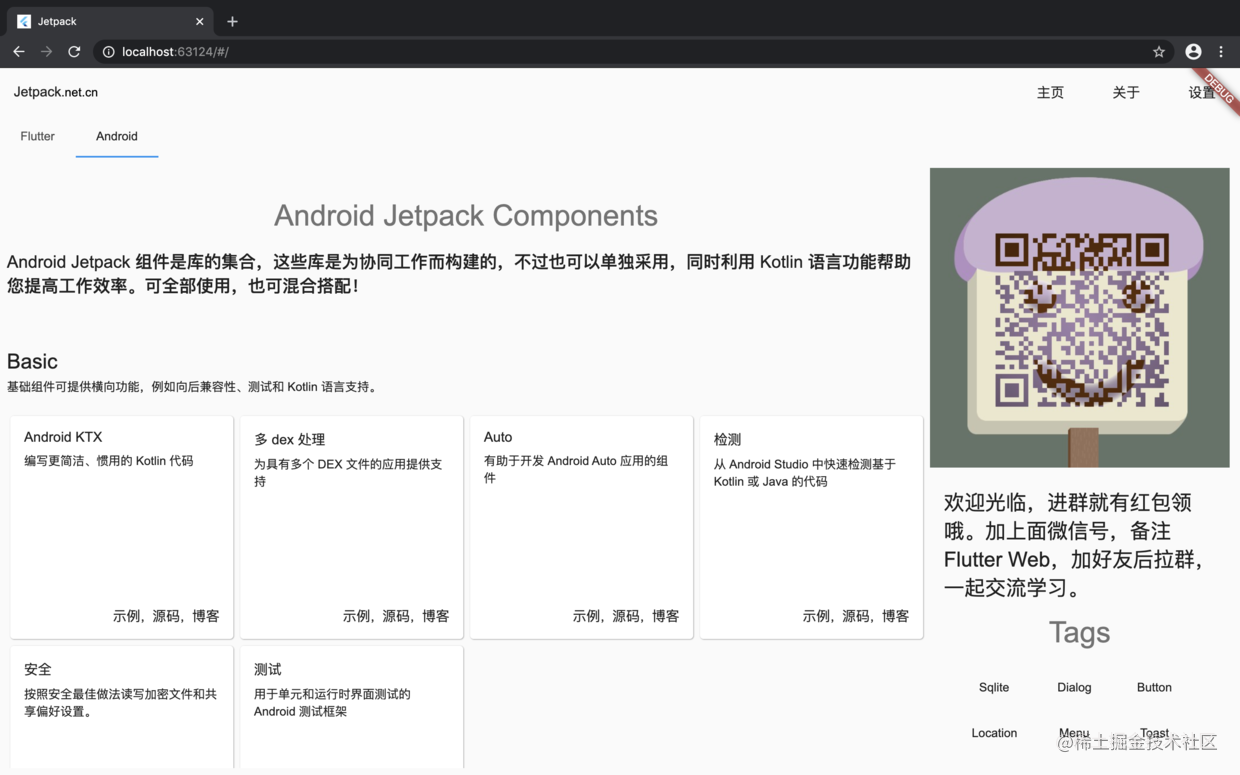The width and height of the screenshot is (1240, 775).
Task: Open the 测试 component card
Action: (352, 708)
